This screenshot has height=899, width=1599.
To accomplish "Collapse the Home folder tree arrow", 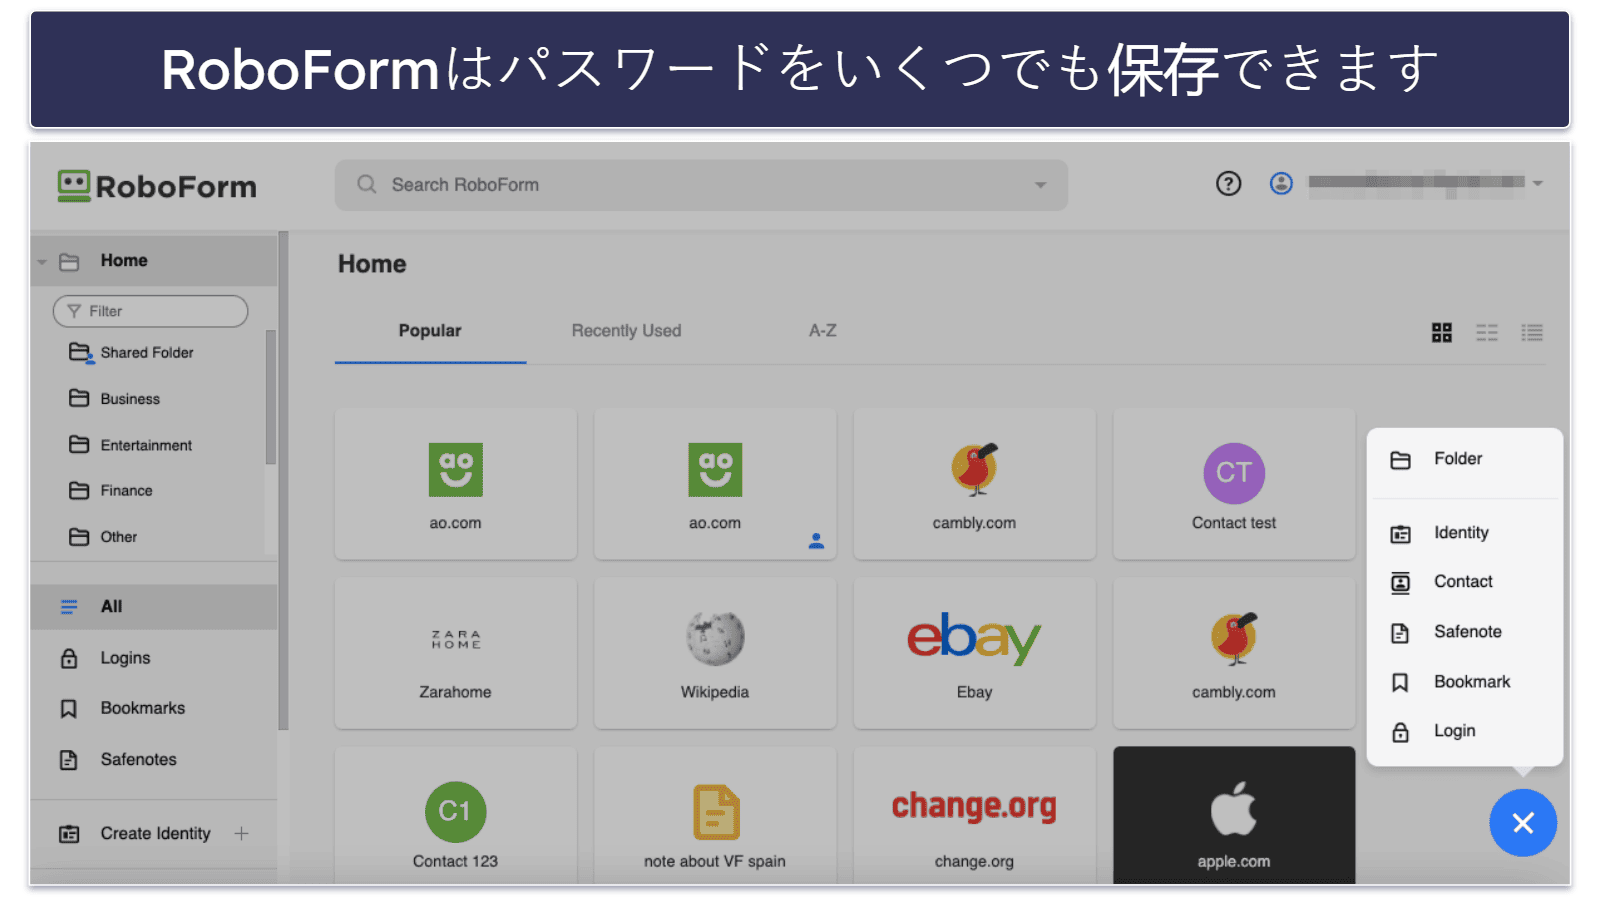I will [42, 262].
